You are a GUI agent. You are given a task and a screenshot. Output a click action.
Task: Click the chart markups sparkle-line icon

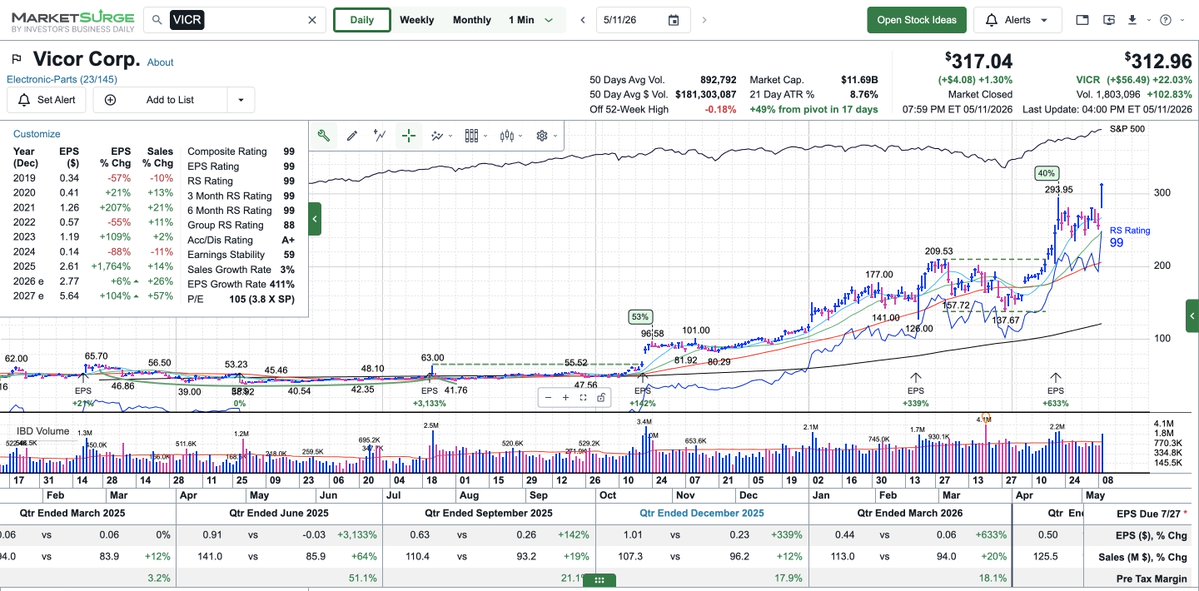tap(437, 136)
